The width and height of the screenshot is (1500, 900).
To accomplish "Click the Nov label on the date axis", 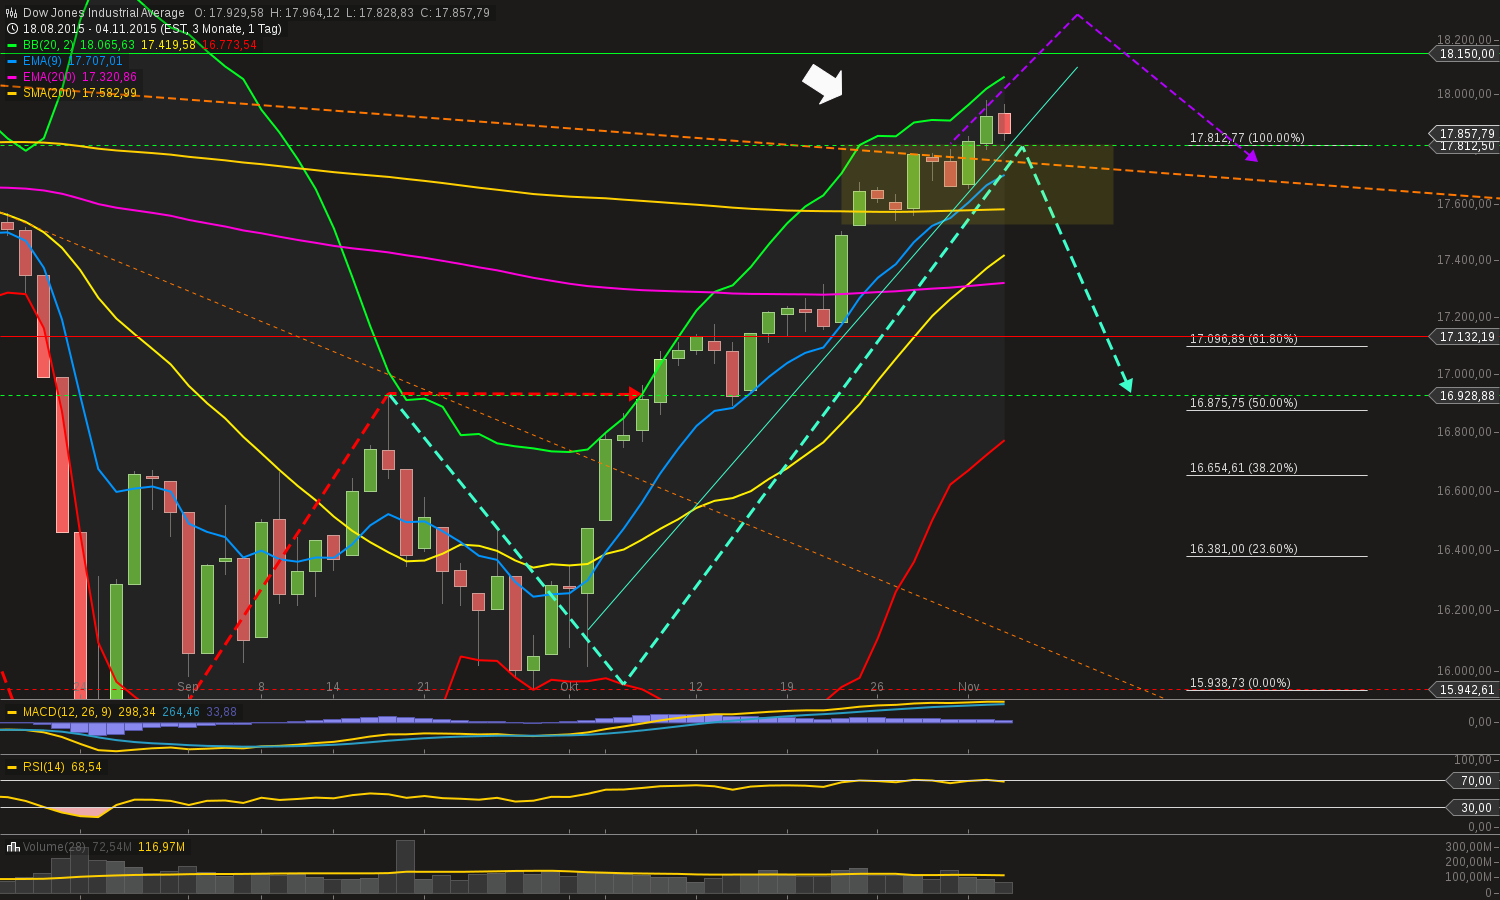I will click(x=969, y=687).
